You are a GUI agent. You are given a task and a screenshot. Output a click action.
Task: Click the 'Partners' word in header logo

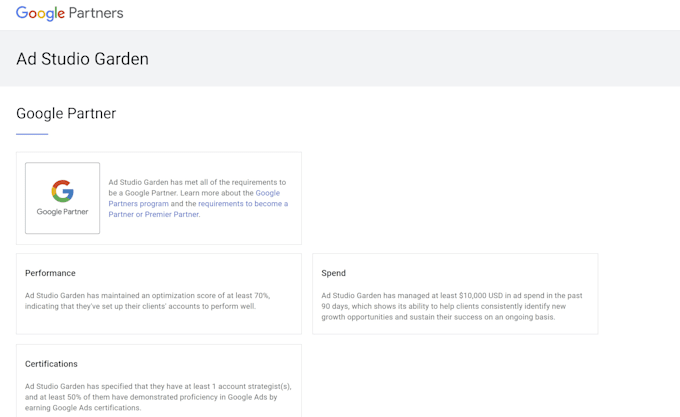[x=96, y=13]
